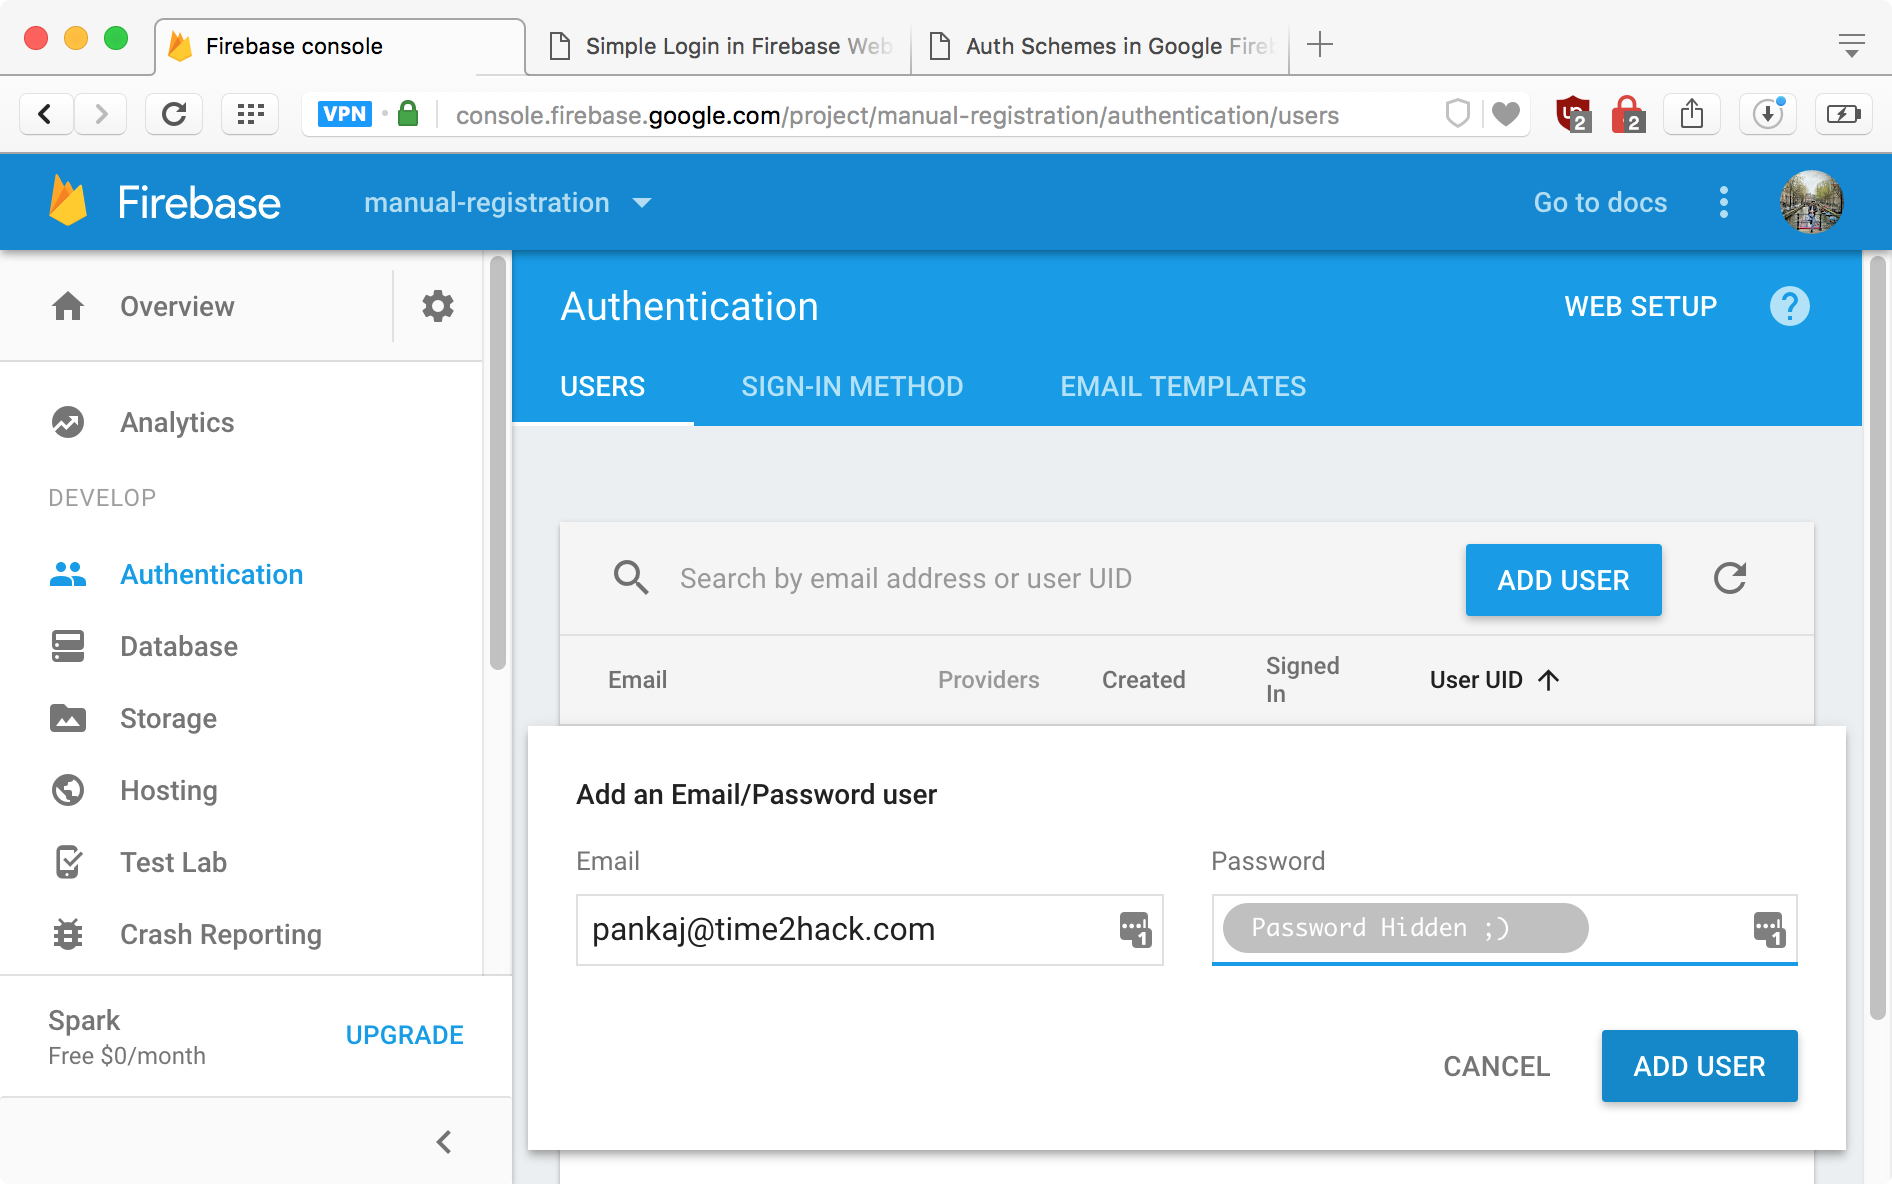Click the browser address bar URL

(x=897, y=115)
